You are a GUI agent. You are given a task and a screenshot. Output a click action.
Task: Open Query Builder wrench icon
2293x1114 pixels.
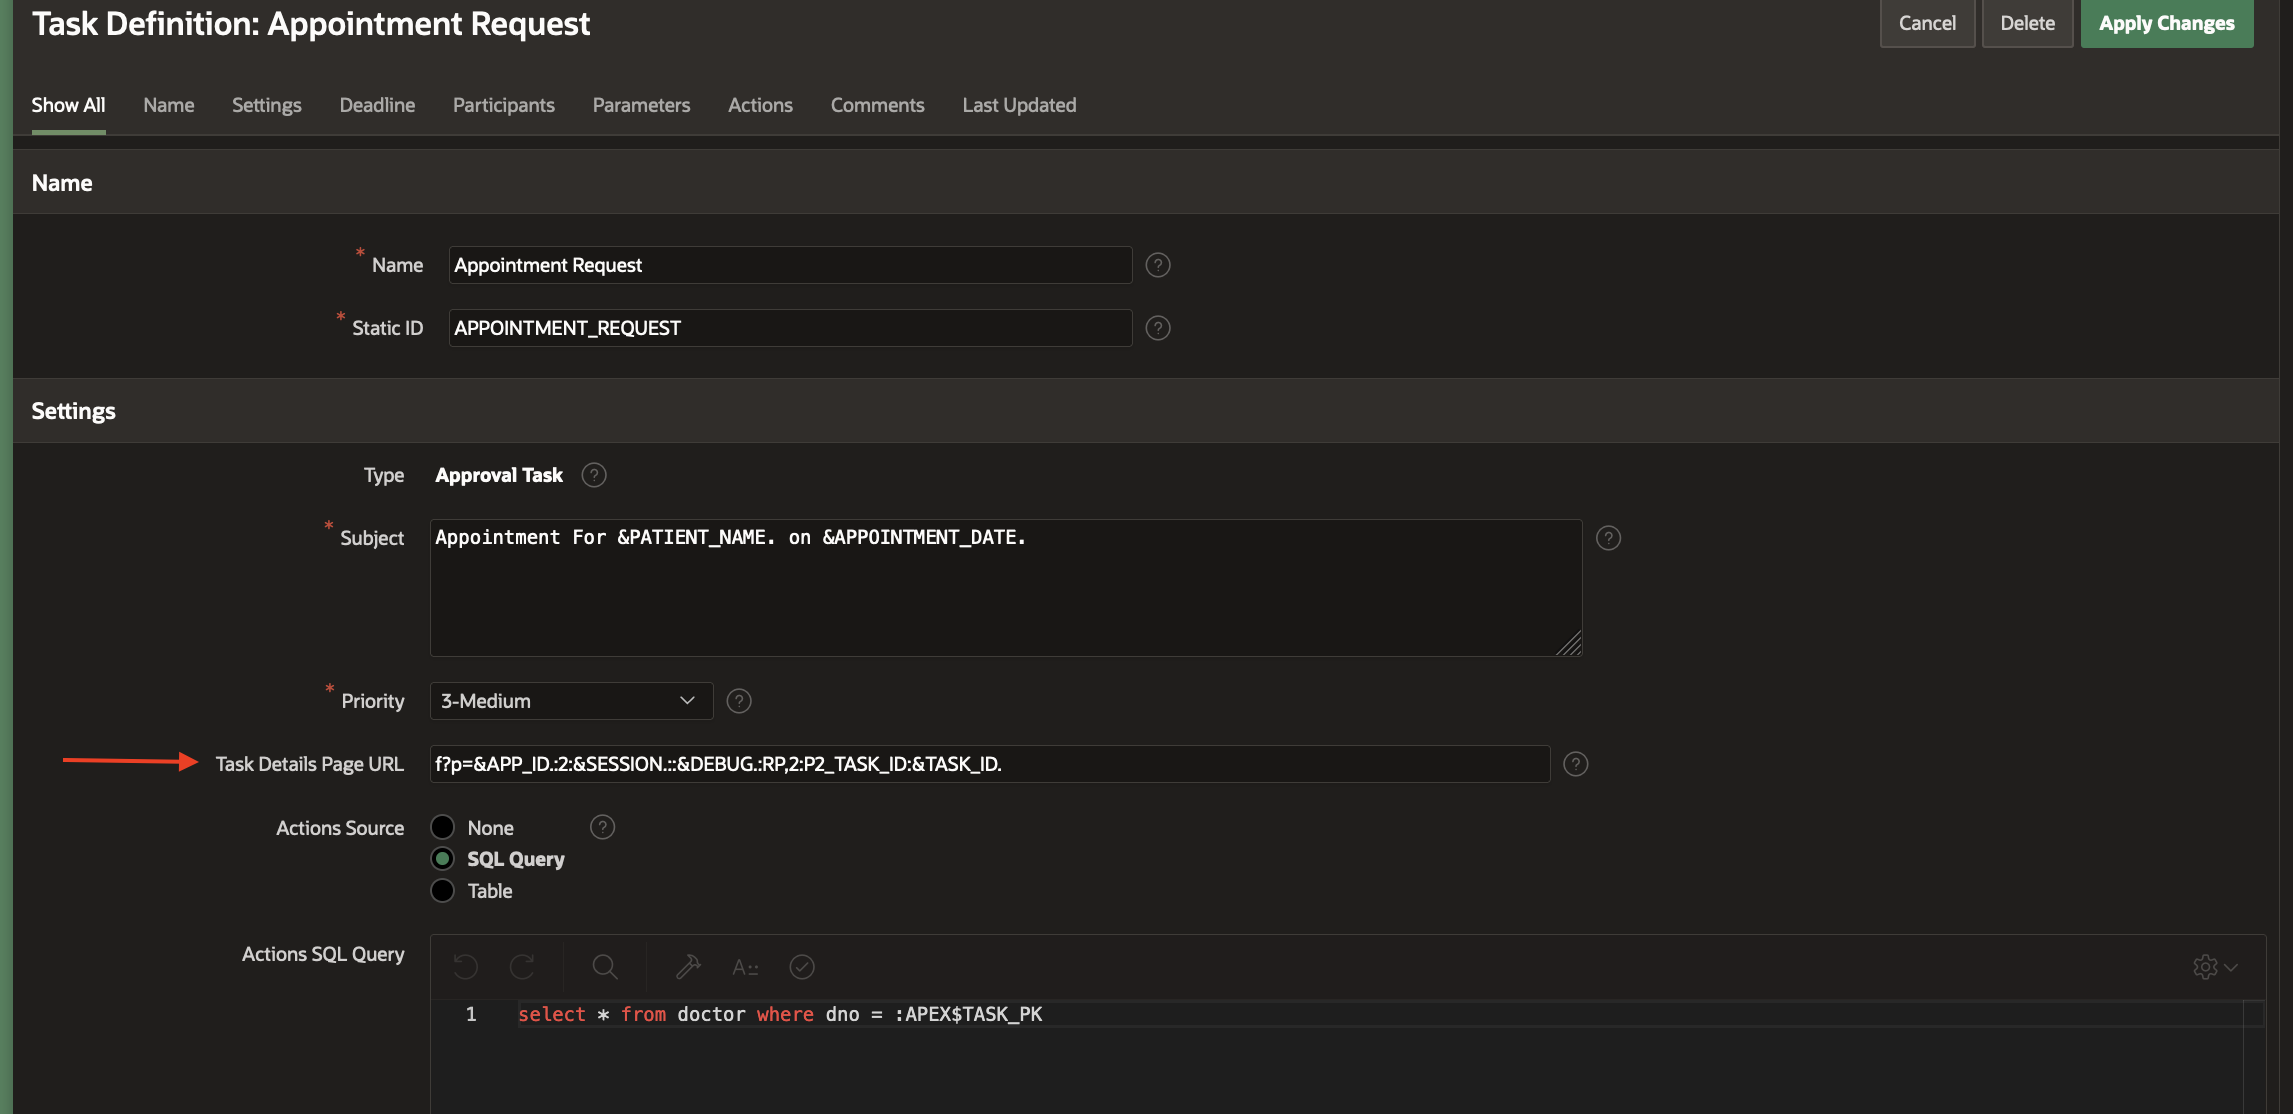pos(688,967)
